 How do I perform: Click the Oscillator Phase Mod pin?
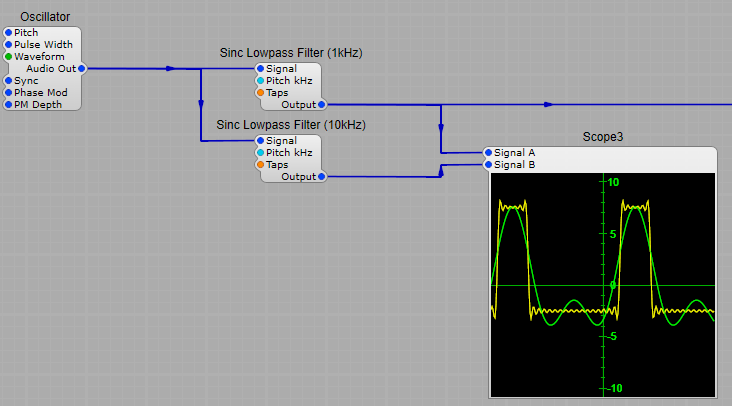point(9,93)
